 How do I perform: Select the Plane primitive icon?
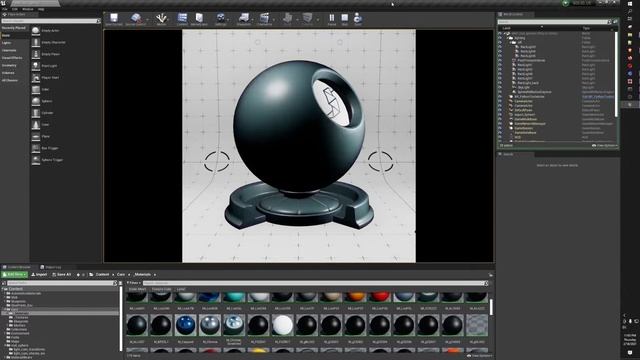point(36,136)
